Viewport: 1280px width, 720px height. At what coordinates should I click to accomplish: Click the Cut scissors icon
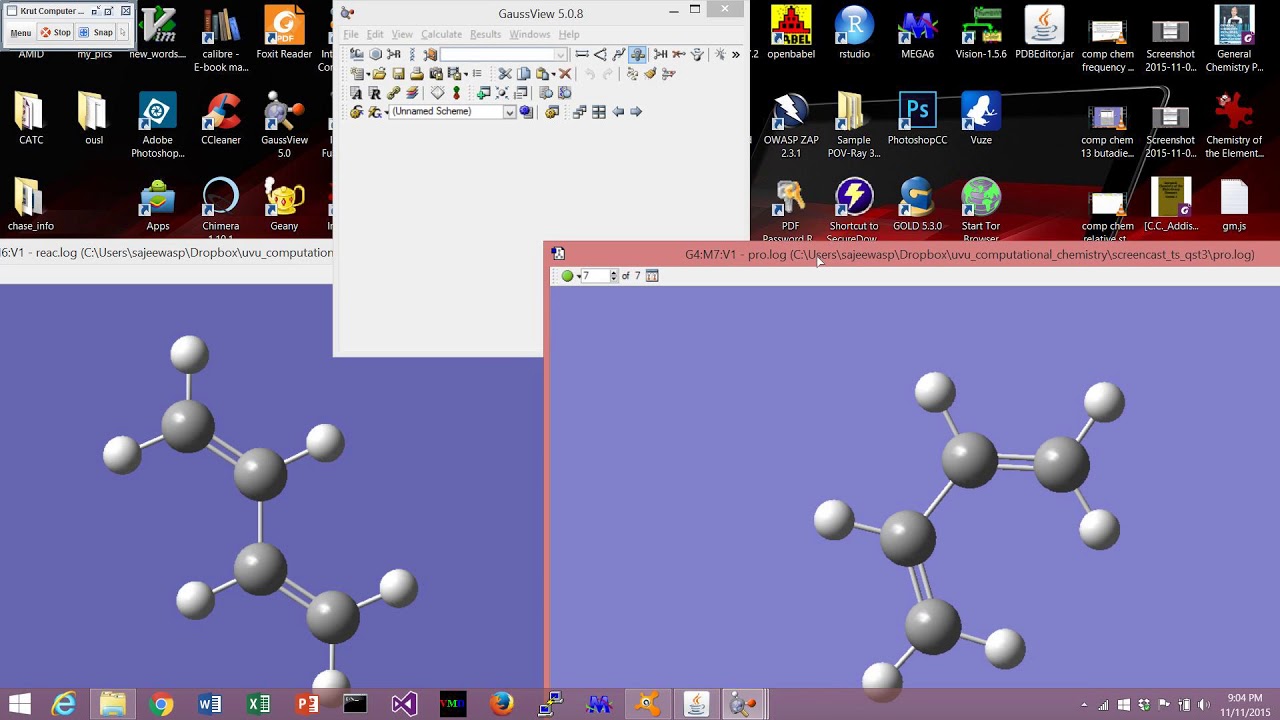(505, 73)
